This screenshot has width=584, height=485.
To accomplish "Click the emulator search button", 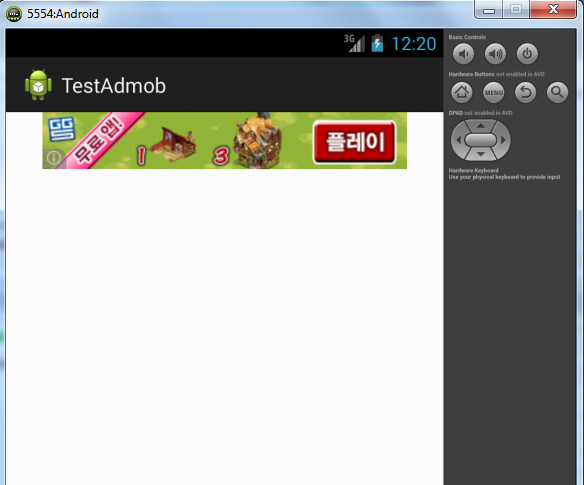I will [x=557, y=92].
